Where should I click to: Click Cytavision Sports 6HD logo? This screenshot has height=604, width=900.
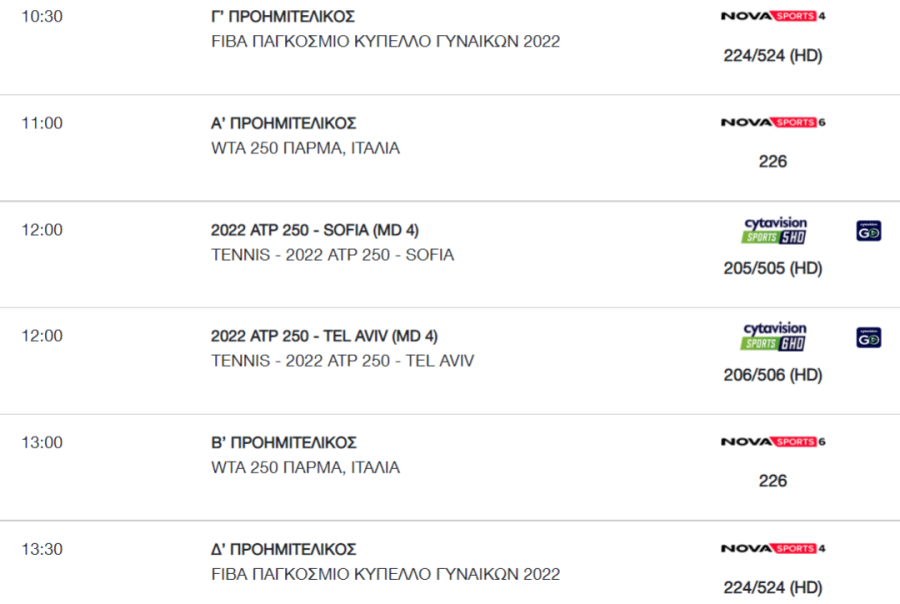[774, 336]
